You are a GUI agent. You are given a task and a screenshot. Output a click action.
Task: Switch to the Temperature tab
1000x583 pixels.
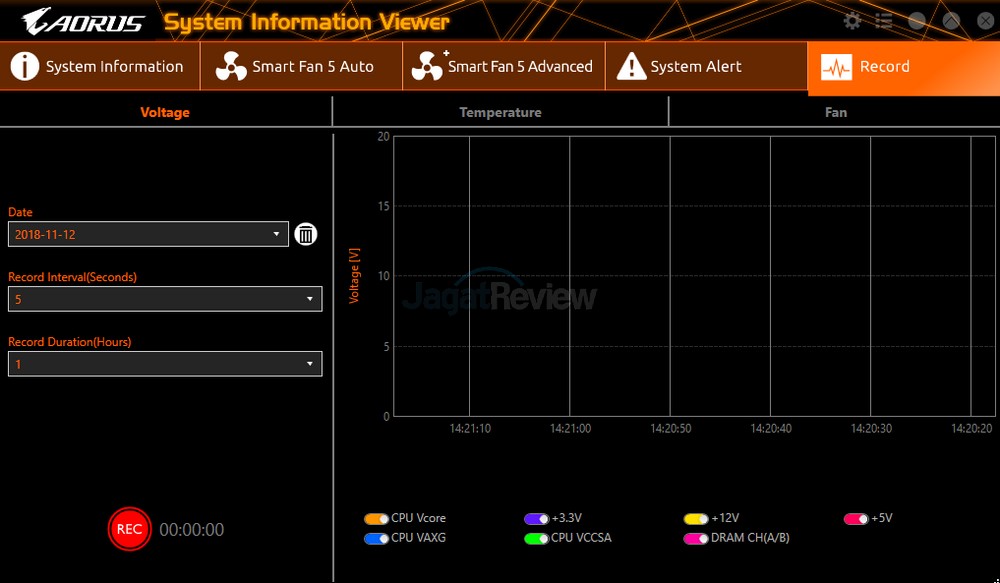tap(500, 112)
